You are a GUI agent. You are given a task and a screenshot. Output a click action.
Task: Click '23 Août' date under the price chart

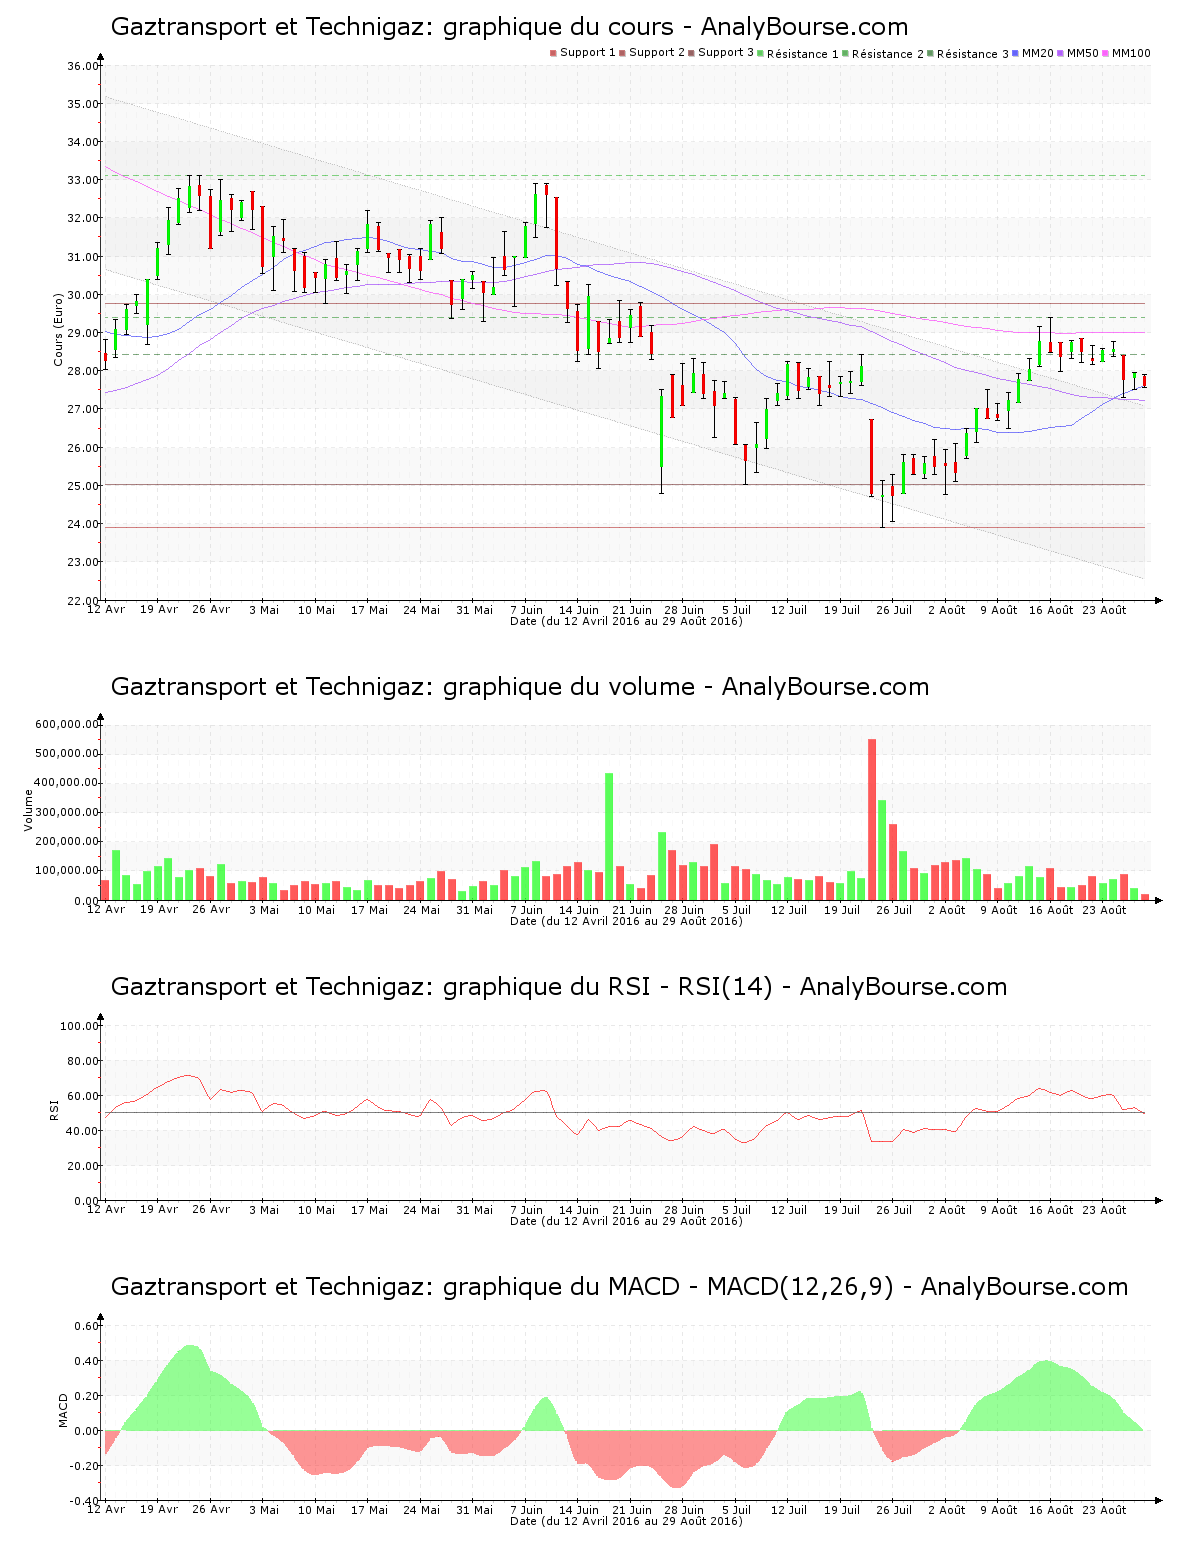[x=1105, y=610]
